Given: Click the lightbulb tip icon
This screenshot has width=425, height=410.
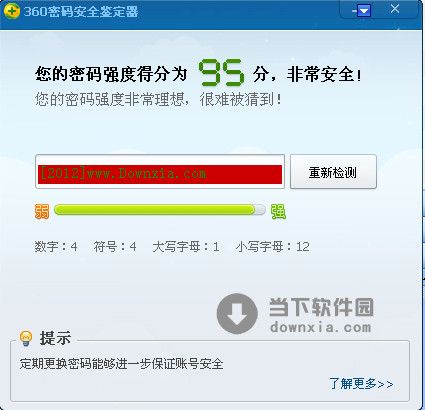Looking at the screenshot, I should [26, 338].
